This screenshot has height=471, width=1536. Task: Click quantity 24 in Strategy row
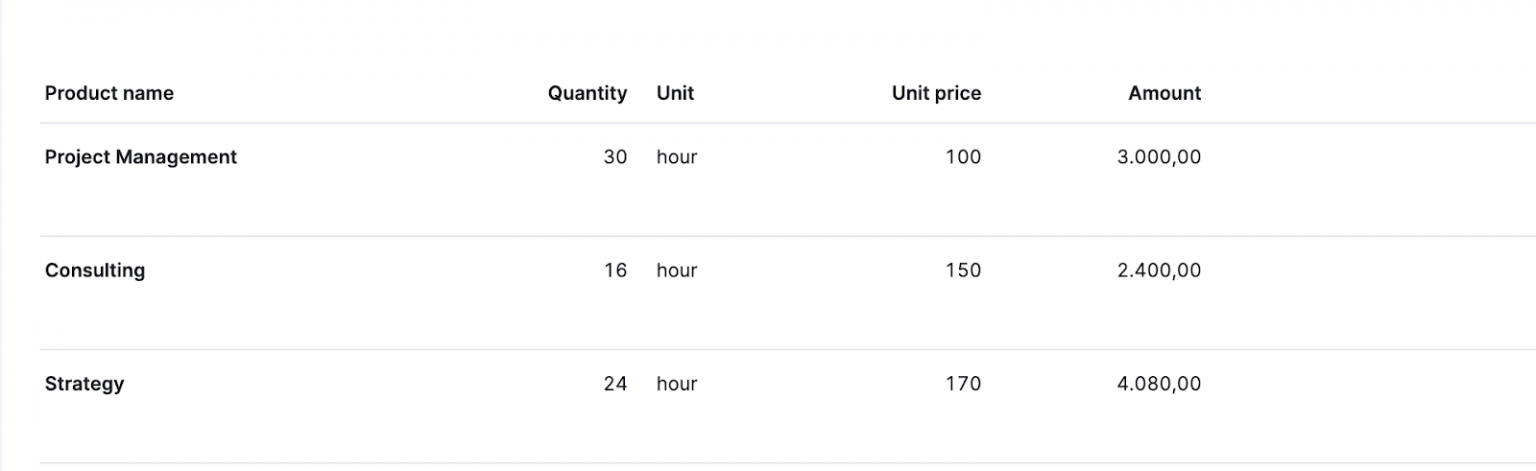click(x=615, y=384)
